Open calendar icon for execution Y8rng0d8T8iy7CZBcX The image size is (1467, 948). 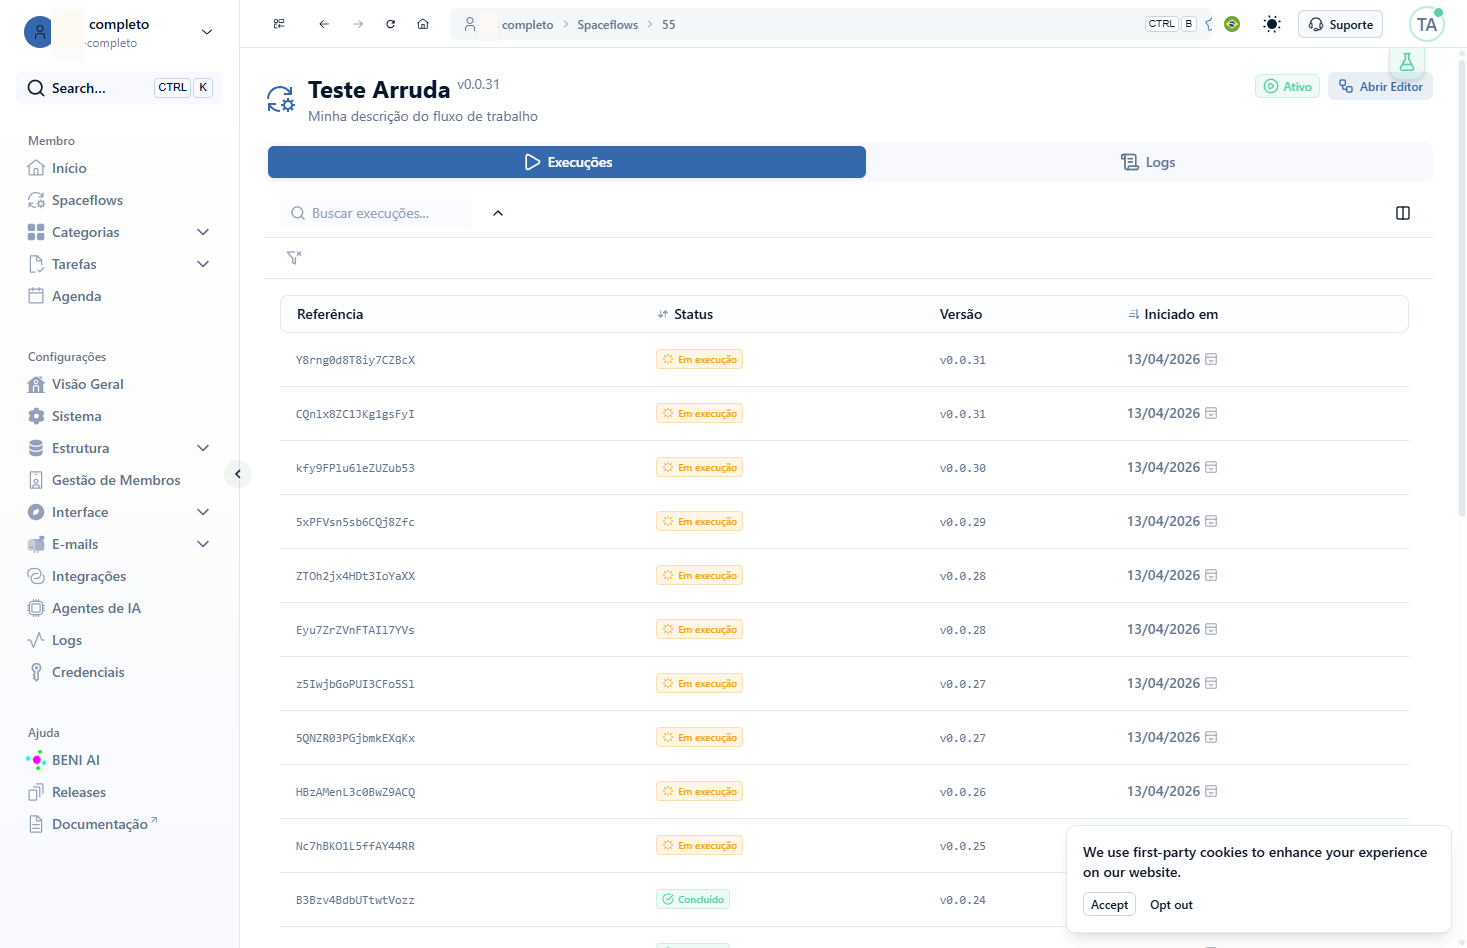[x=1211, y=359]
